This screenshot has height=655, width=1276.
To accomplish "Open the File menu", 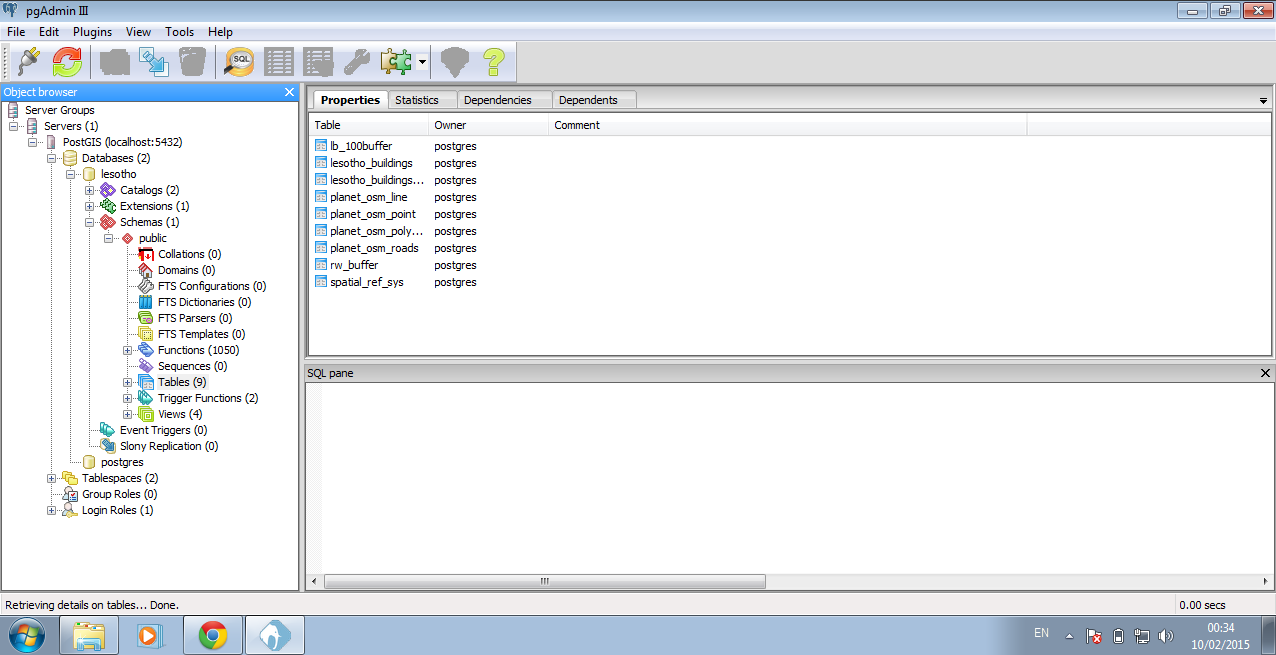I will 16,32.
